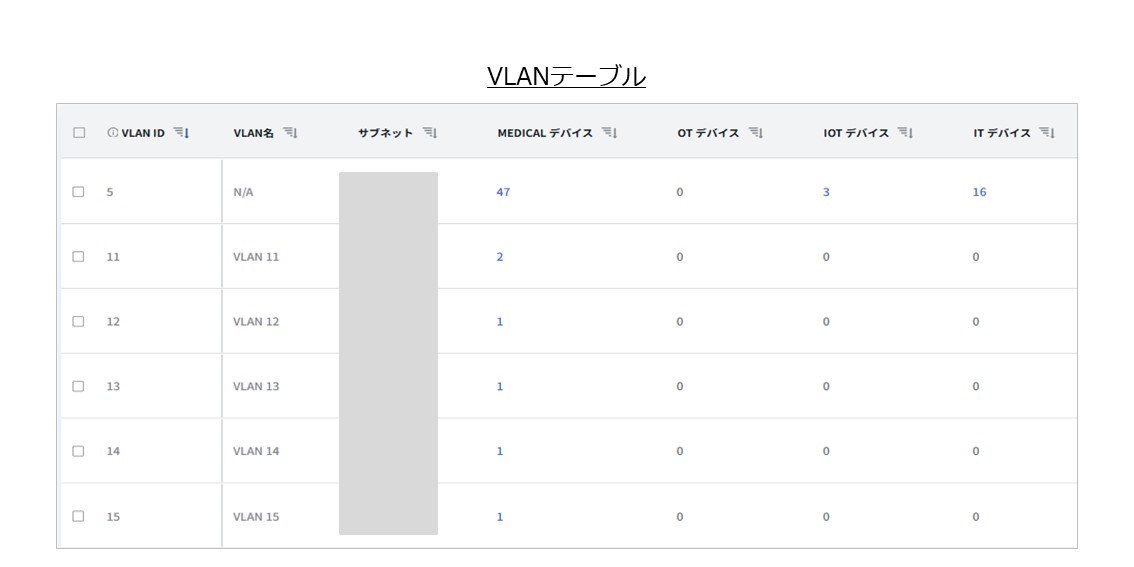Image resolution: width=1134 pixels, height=567 pixels.
Task: Click the VLAN名 column filter icon
Action: 290,133
